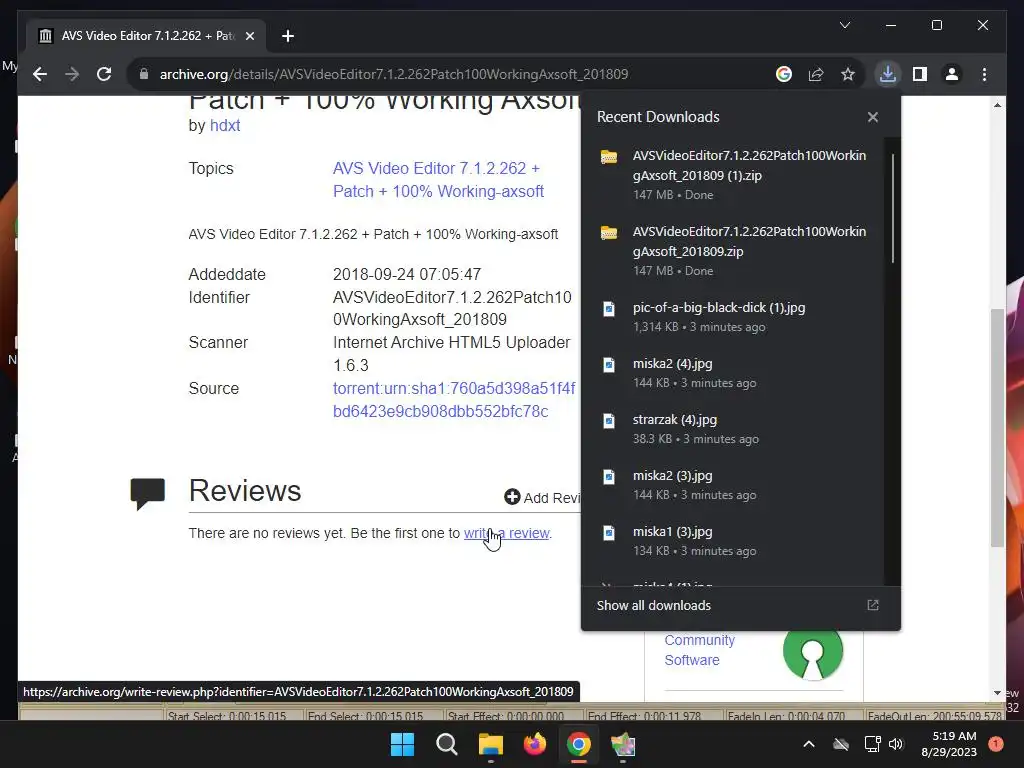Open miska1 (3).jpg download
The height and width of the screenshot is (768, 1024).
[x=735, y=541]
